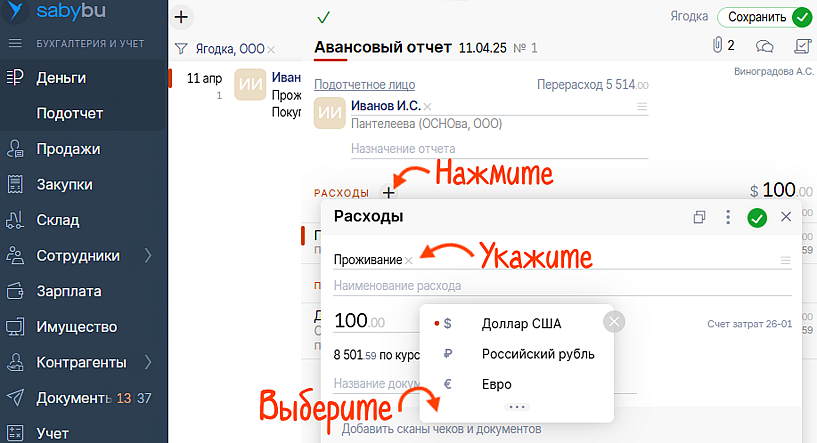Select Доллар США currency option

521,323
